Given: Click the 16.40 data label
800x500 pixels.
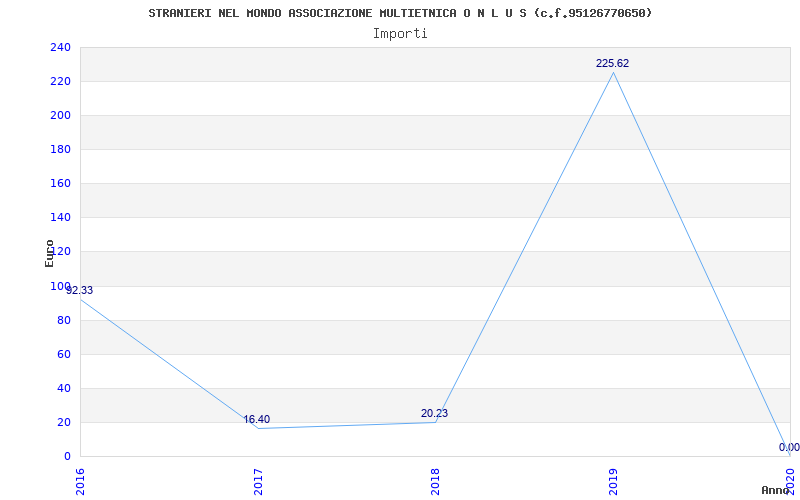Looking at the screenshot, I should [257, 419].
